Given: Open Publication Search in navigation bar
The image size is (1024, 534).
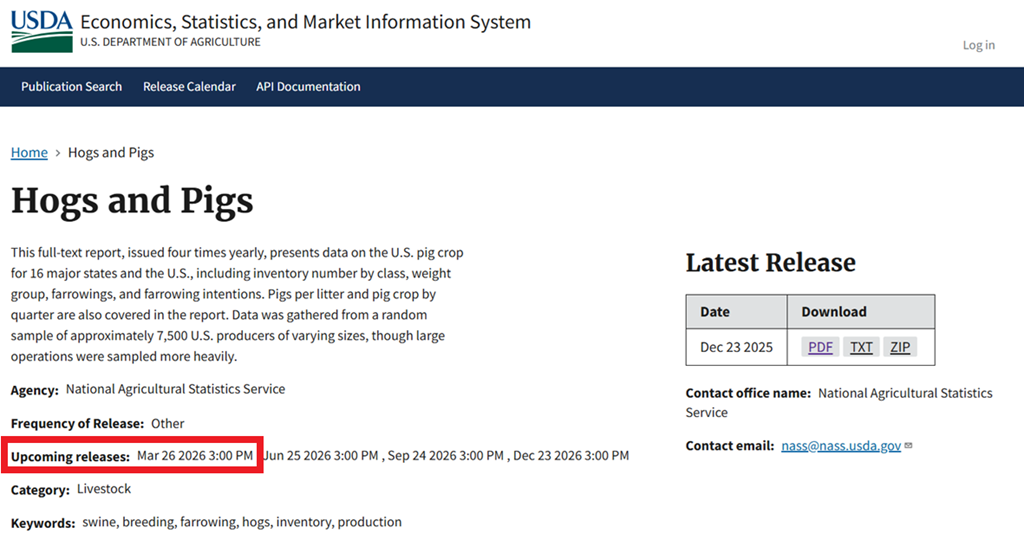Looking at the screenshot, I should (71, 87).
